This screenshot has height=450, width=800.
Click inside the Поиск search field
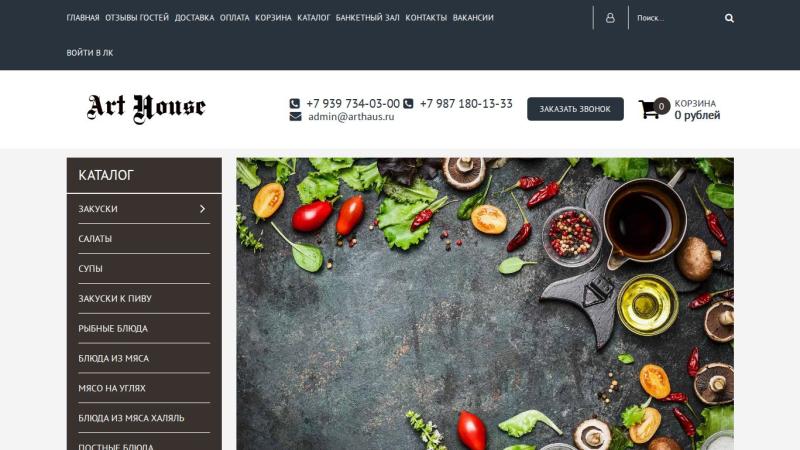click(x=676, y=18)
